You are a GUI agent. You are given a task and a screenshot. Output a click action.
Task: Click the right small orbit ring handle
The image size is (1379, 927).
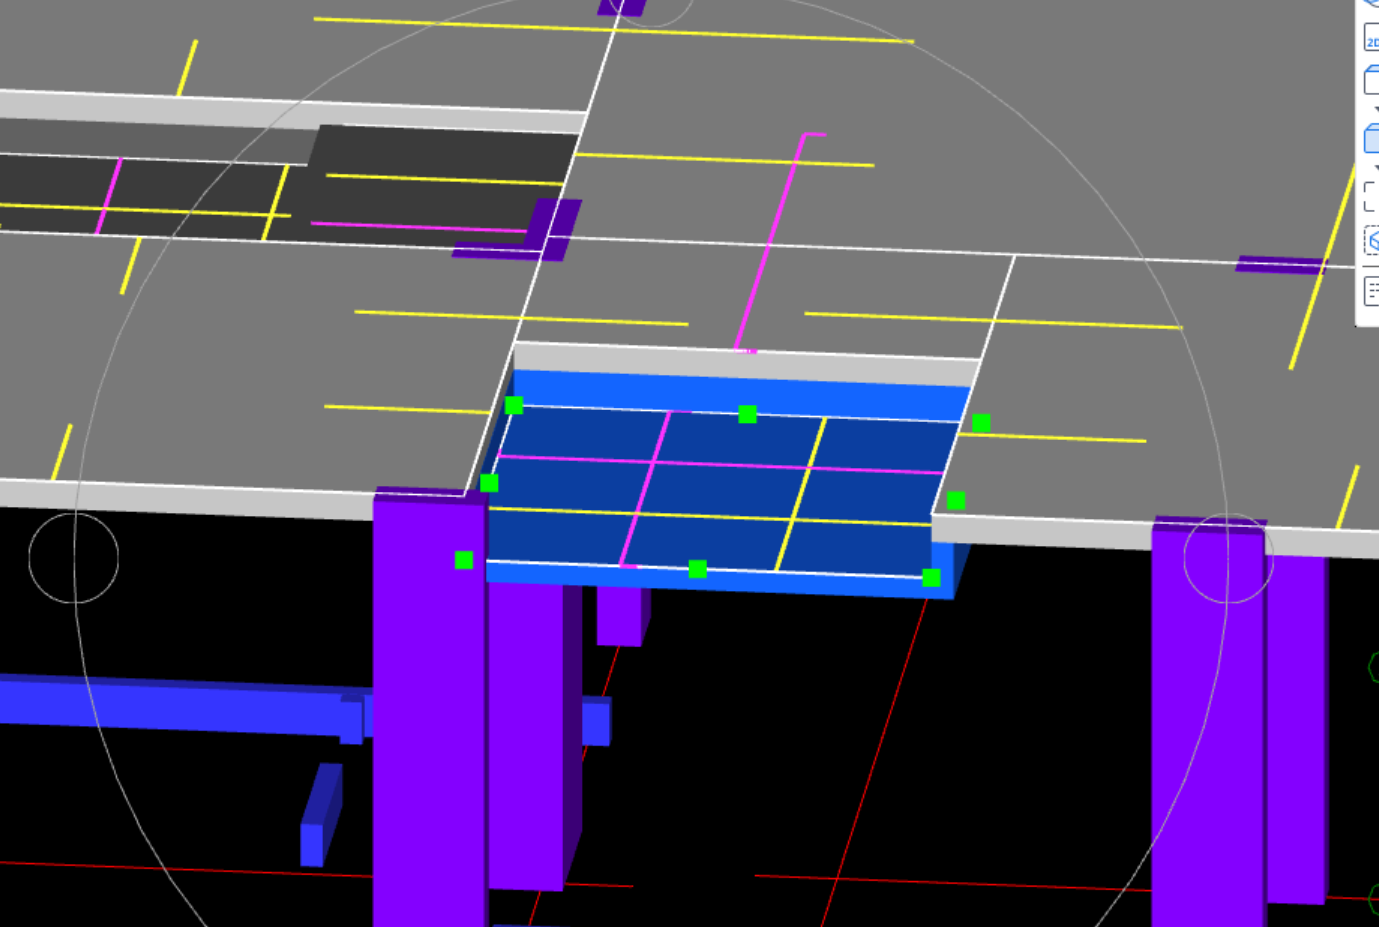click(x=1229, y=558)
